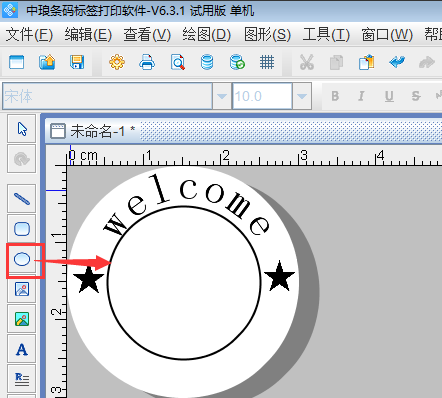Click the open file folder icon
The image size is (442, 398).
tap(47, 62)
